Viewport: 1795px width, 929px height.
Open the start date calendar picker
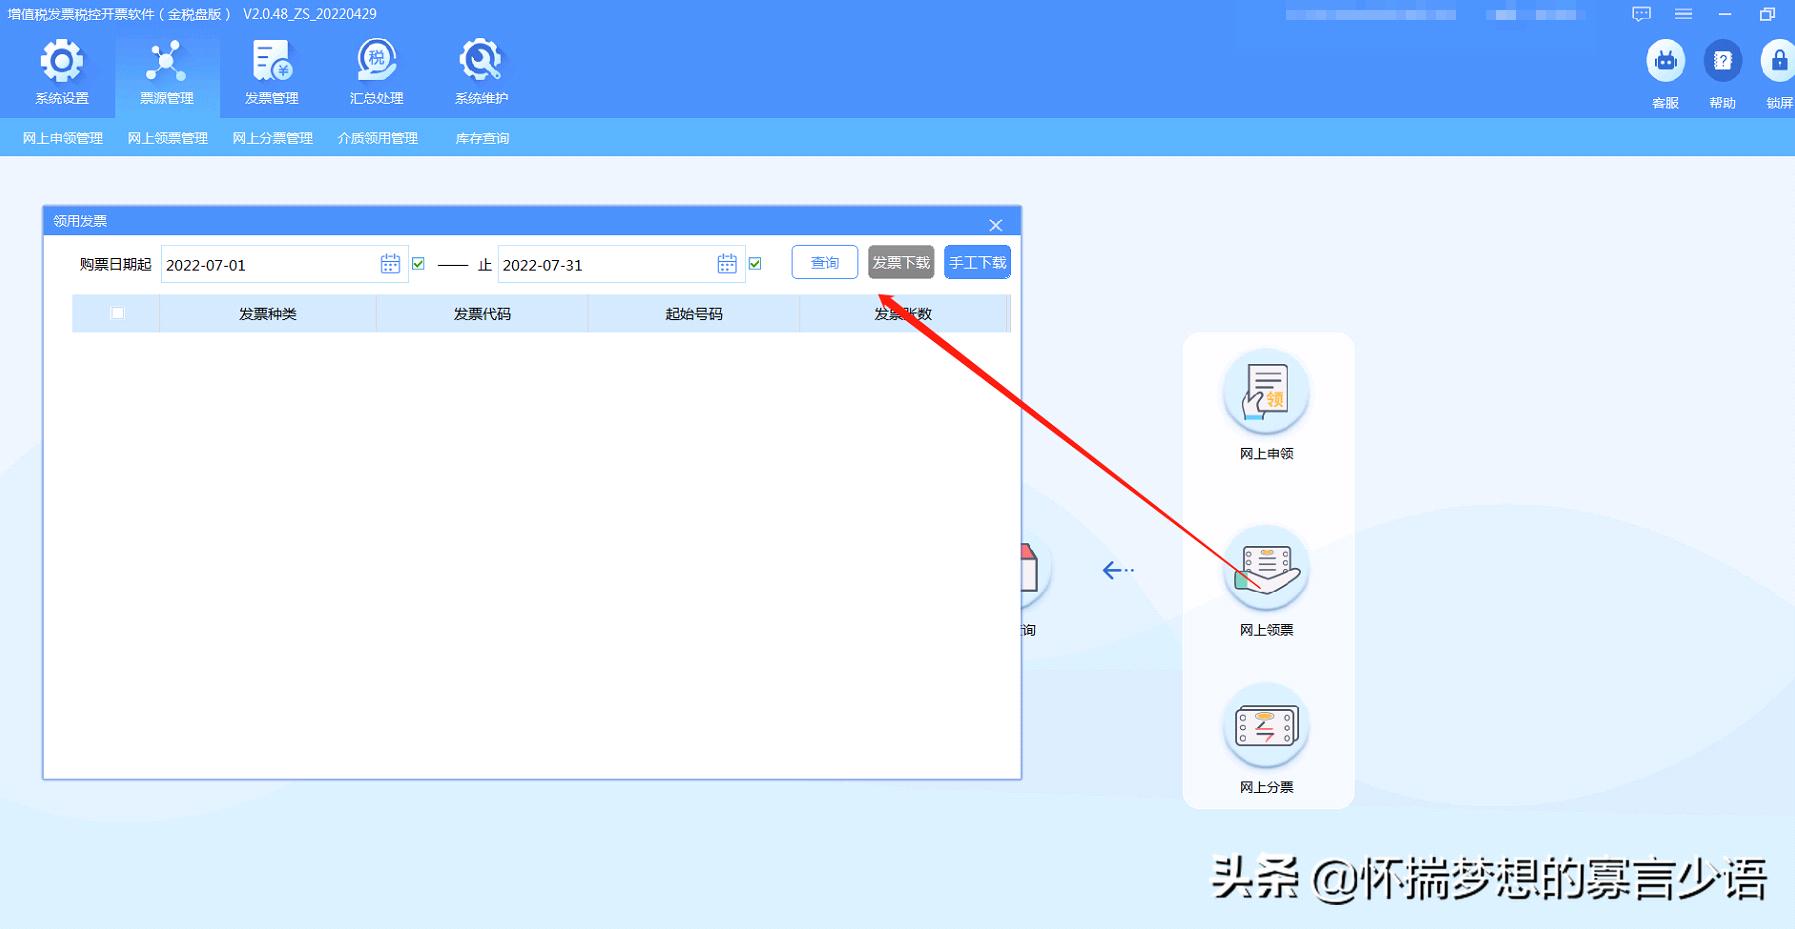coord(390,263)
